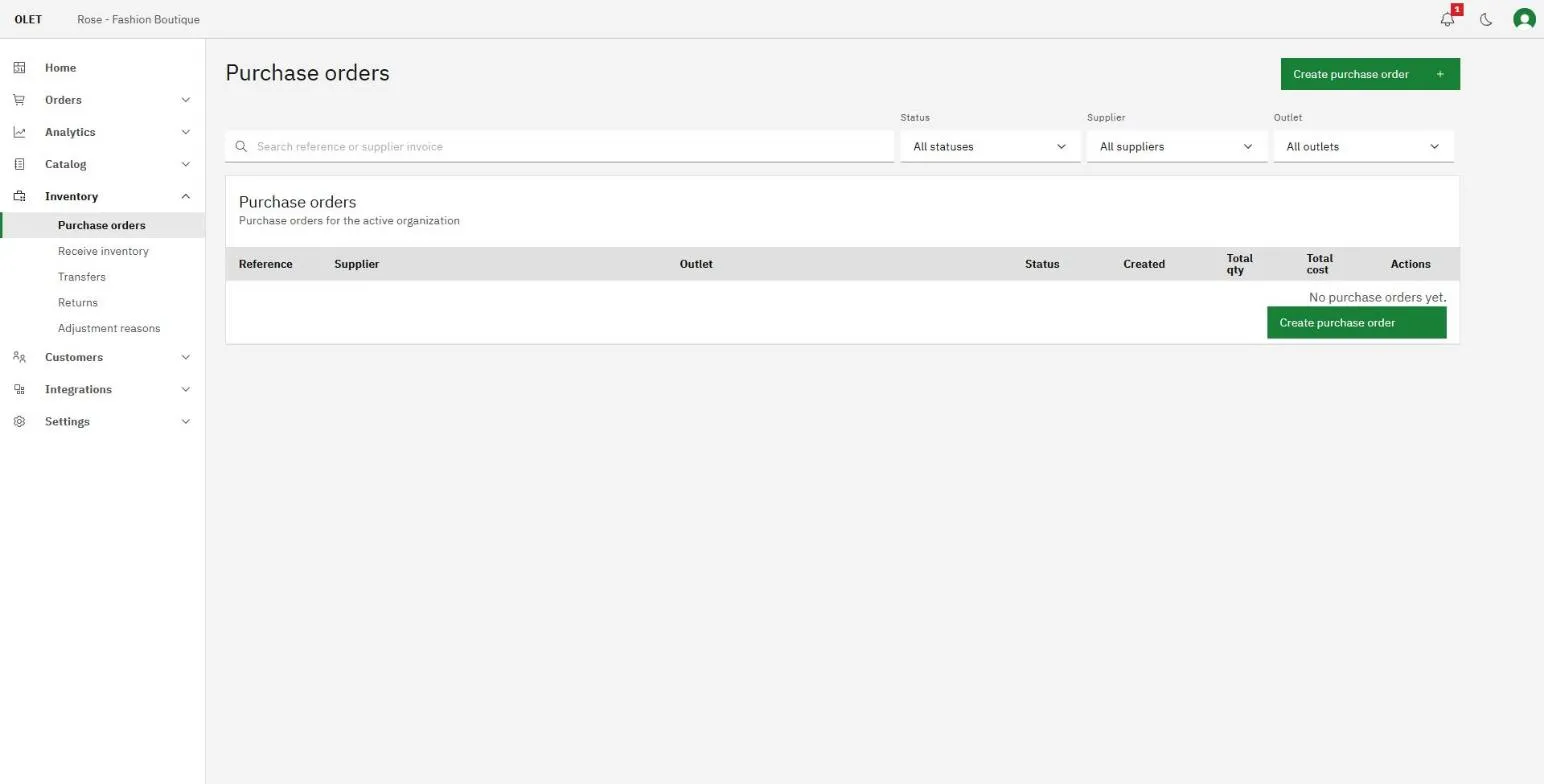Click the Outlet column header
The image size is (1544, 784).
coord(696,264)
